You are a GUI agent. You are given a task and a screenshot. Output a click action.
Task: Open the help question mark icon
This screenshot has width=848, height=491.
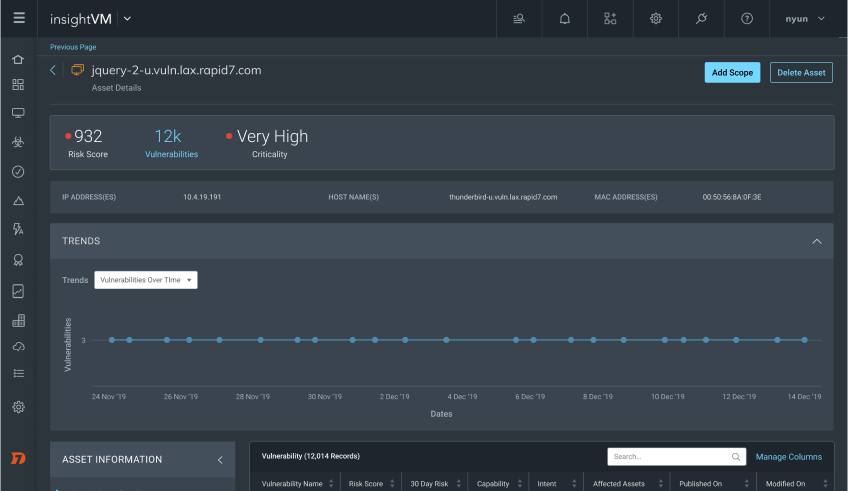click(x=747, y=19)
